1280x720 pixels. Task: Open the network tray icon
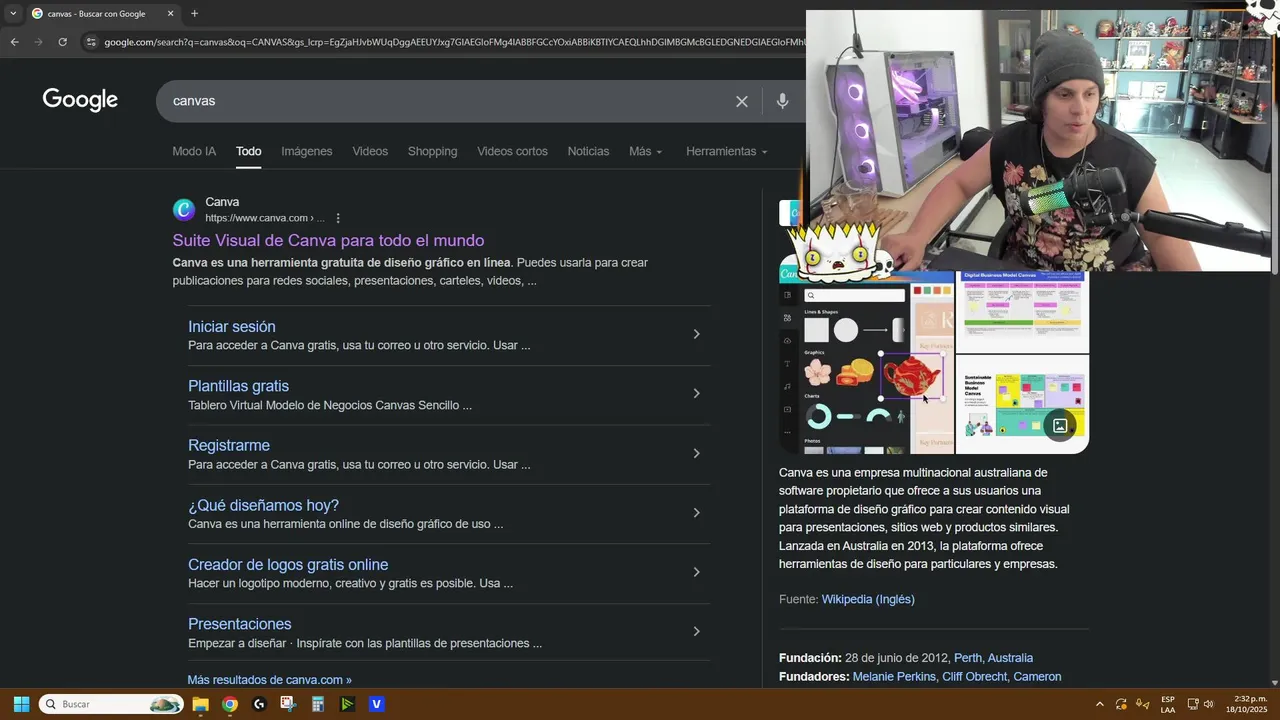click(1193, 704)
